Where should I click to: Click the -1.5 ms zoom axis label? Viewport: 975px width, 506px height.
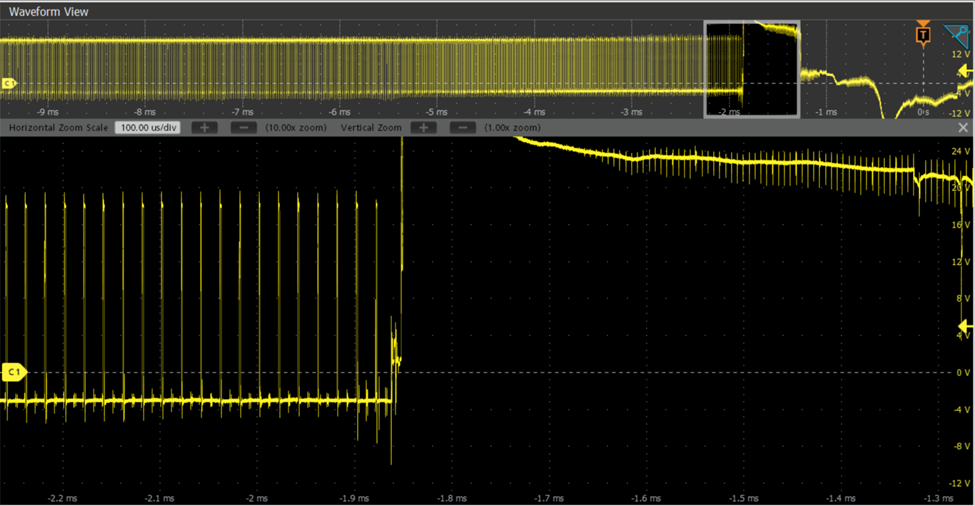coord(744,499)
